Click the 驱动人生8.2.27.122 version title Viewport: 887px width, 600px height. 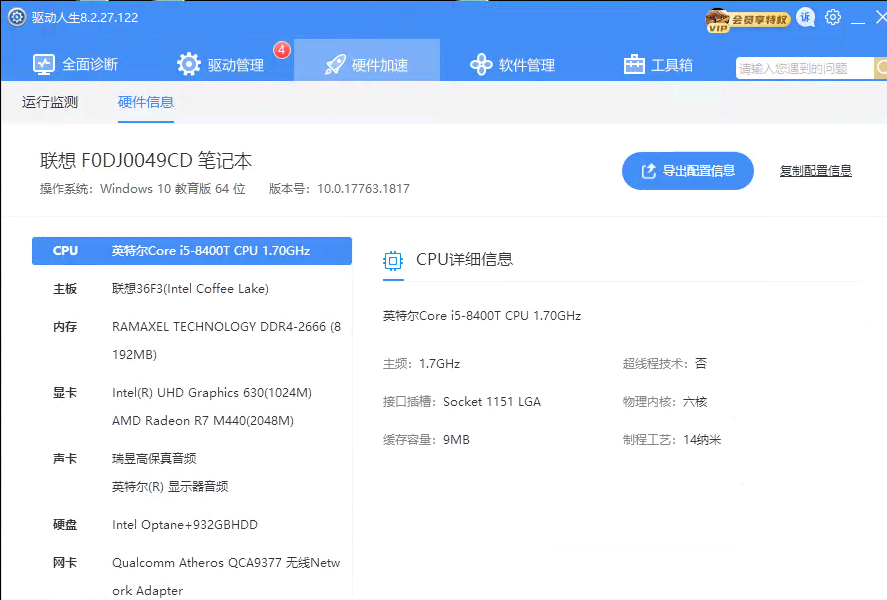point(85,18)
